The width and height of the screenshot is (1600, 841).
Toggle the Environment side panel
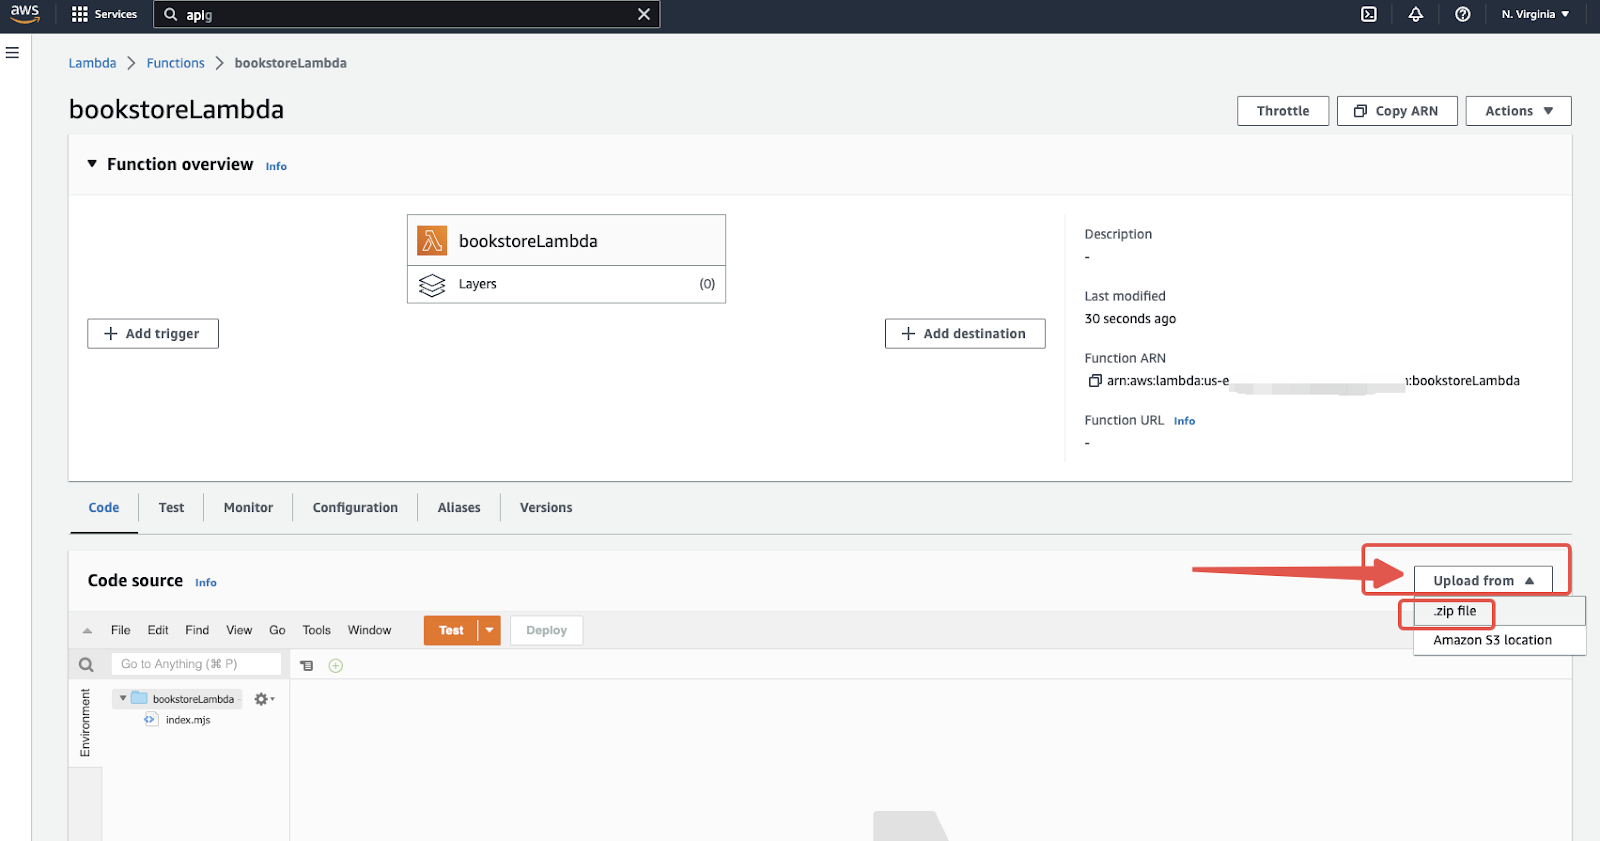tap(85, 722)
